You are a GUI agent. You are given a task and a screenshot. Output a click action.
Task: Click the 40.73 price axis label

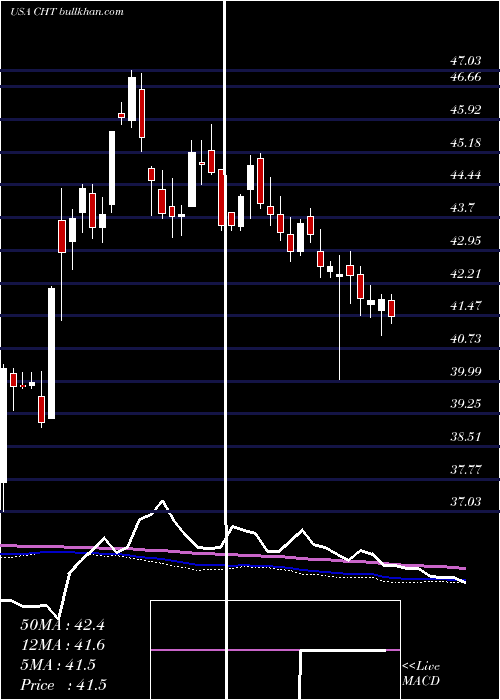click(x=465, y=339)
